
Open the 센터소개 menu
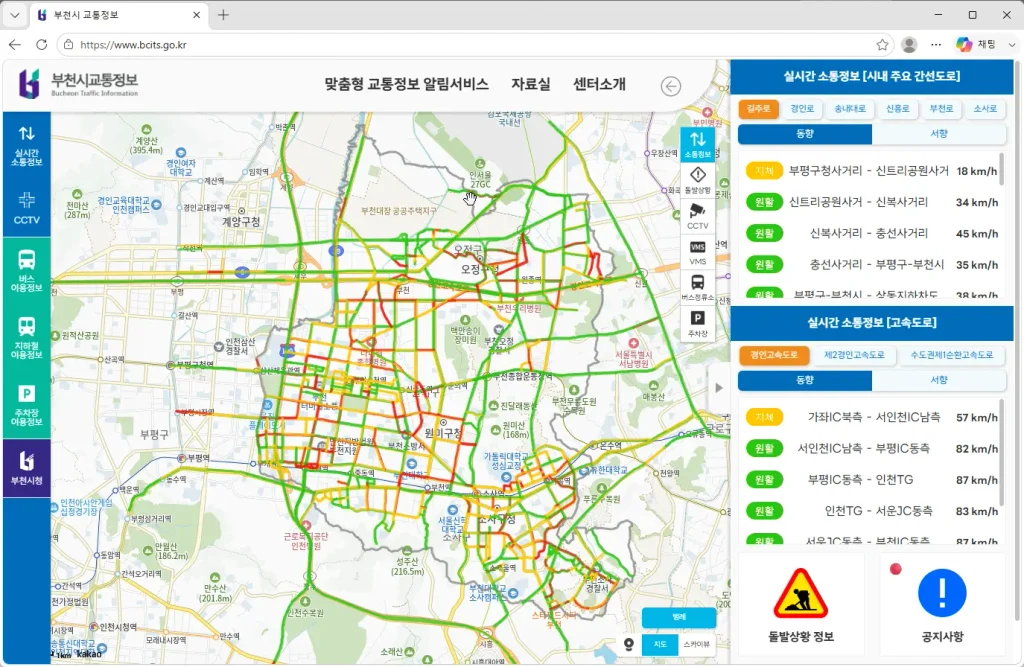coord(600,84)
